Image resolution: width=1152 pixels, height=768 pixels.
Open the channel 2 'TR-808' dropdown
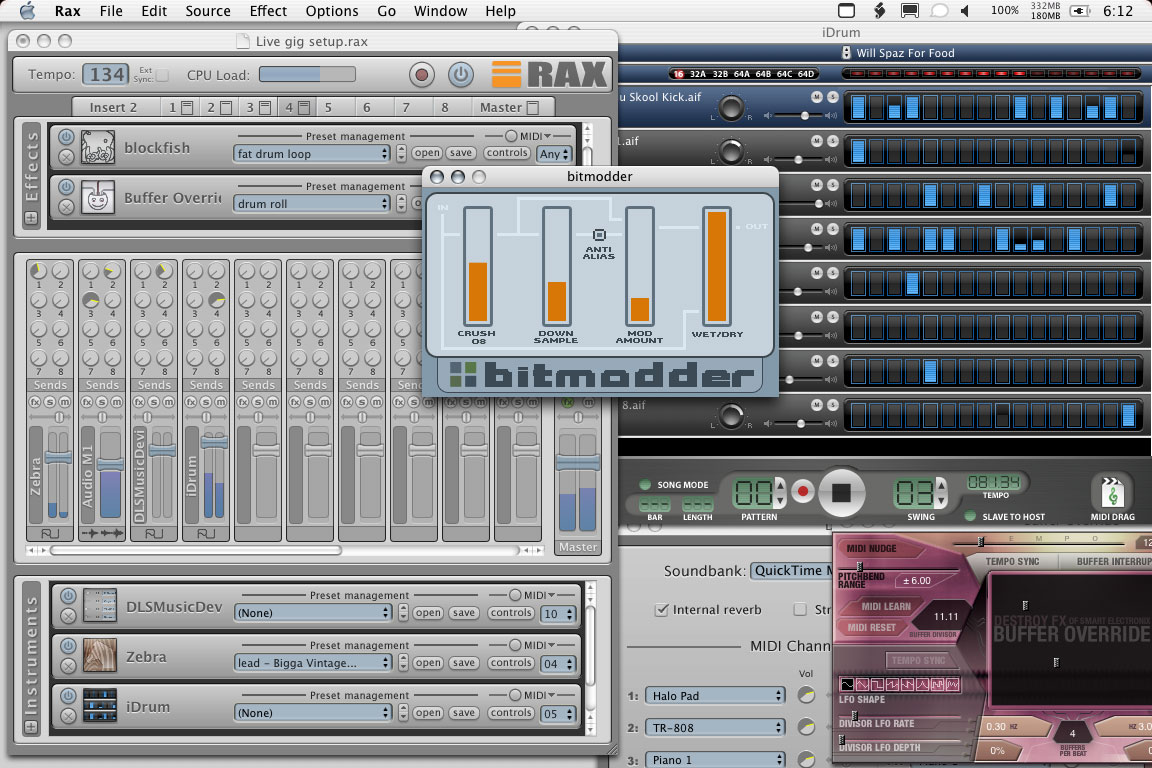715,728
